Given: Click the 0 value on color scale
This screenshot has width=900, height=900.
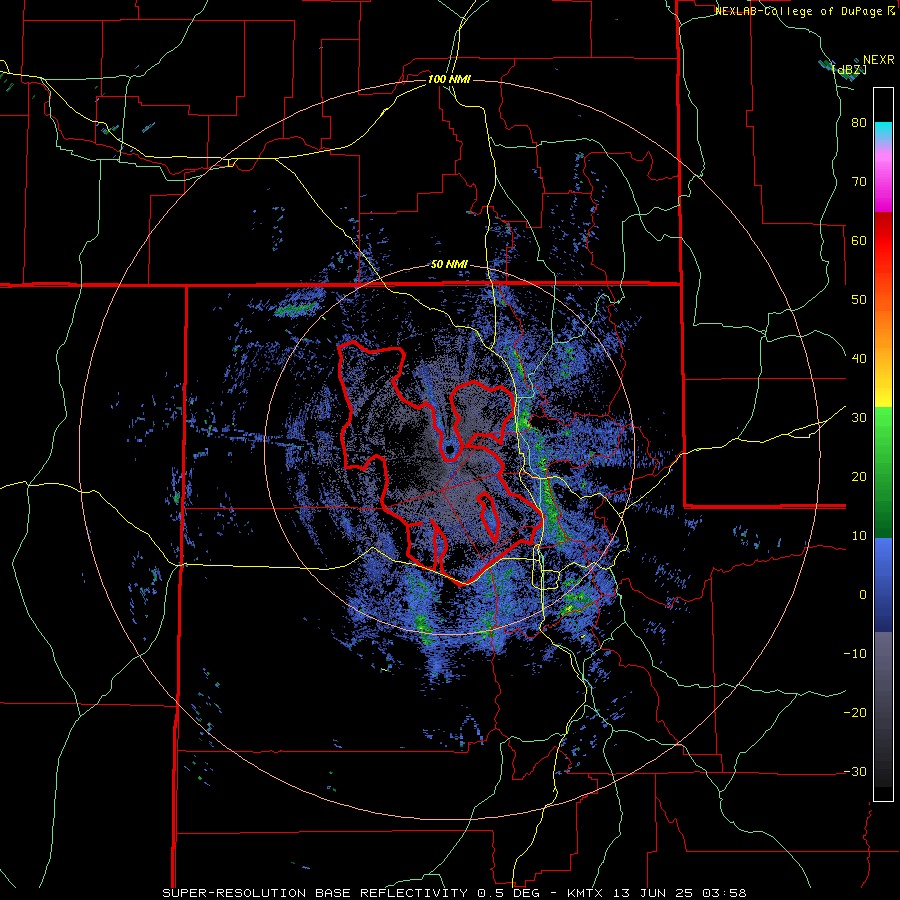Looking at the screenshot, I should pyautogui.click(x=863, y=595).
